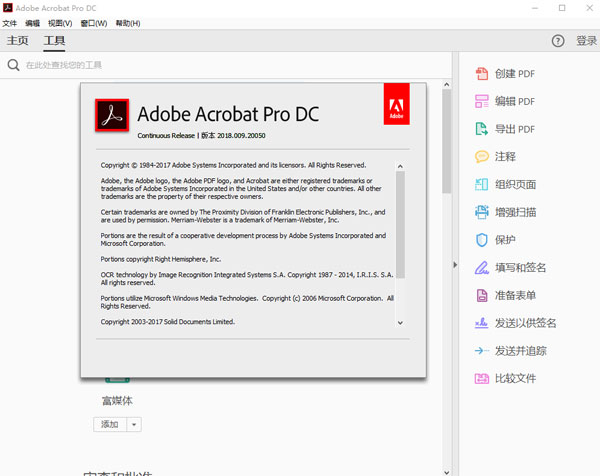This screenshot has height=476, width=600.
Task: Click the help question mark icon
Action: [x=558, y=41]
